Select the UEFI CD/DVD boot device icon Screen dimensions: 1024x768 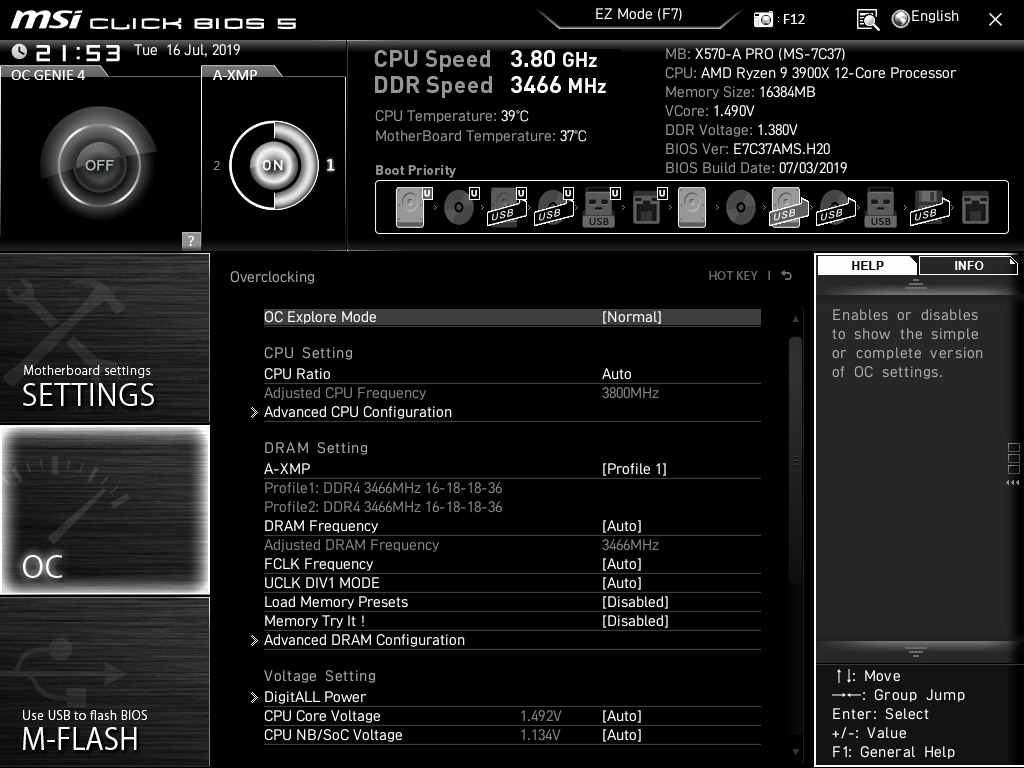point(460,207)
